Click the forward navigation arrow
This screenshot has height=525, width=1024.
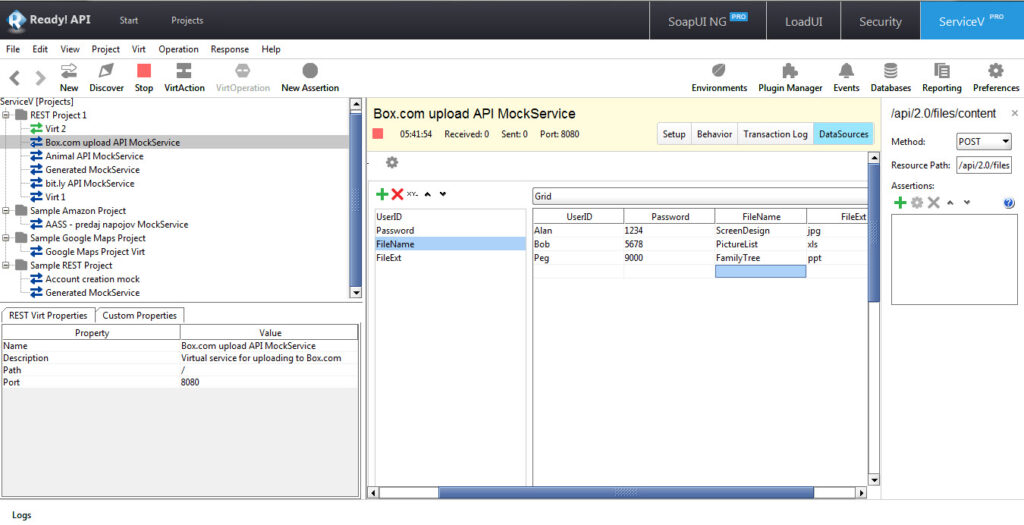coord(40,78)
